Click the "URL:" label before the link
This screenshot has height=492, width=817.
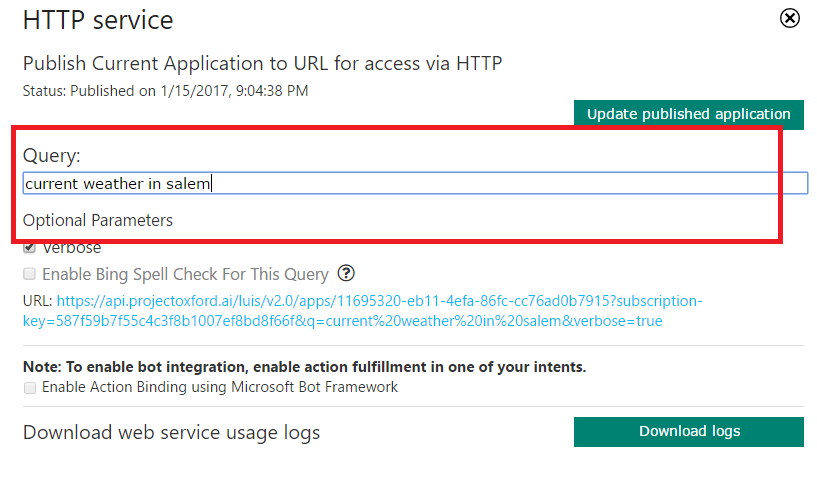[x=38, y=300]
